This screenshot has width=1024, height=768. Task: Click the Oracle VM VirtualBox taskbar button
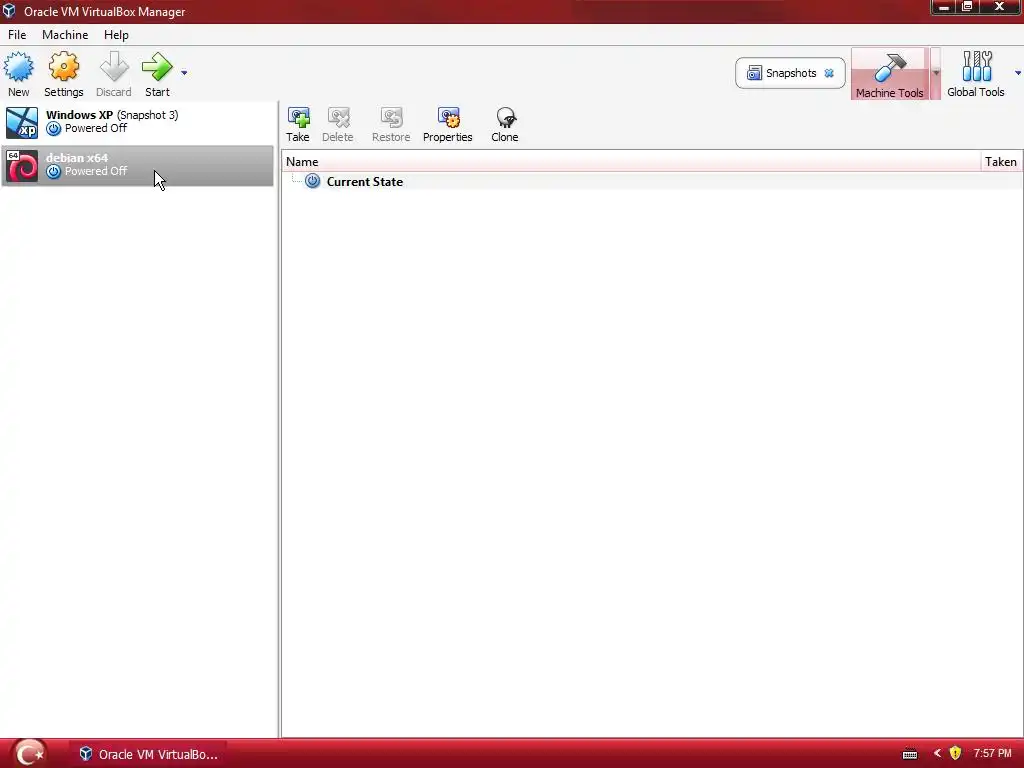pyautogui.click(x=148, y=754)
